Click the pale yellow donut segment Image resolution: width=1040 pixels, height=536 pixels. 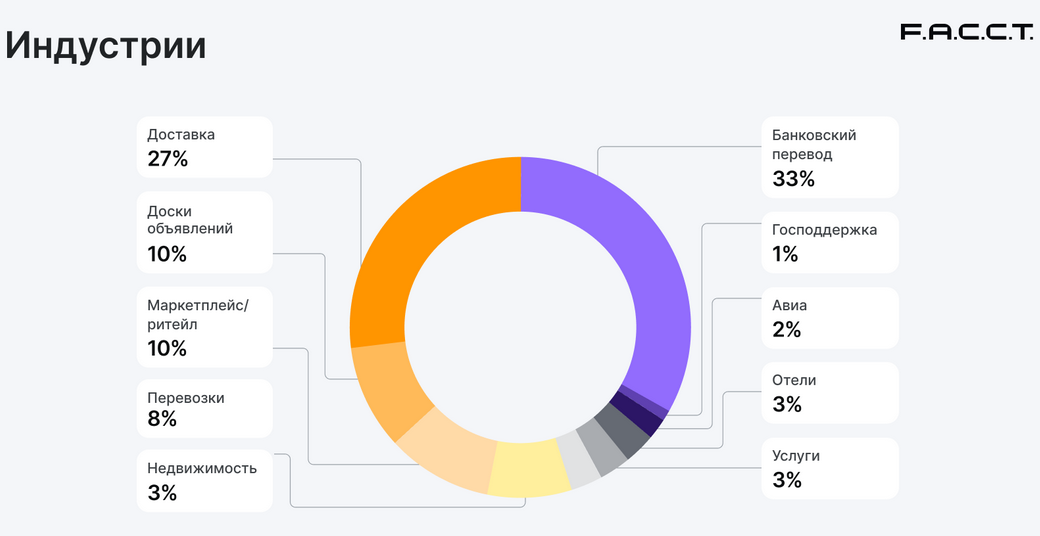tap(530, 467)
